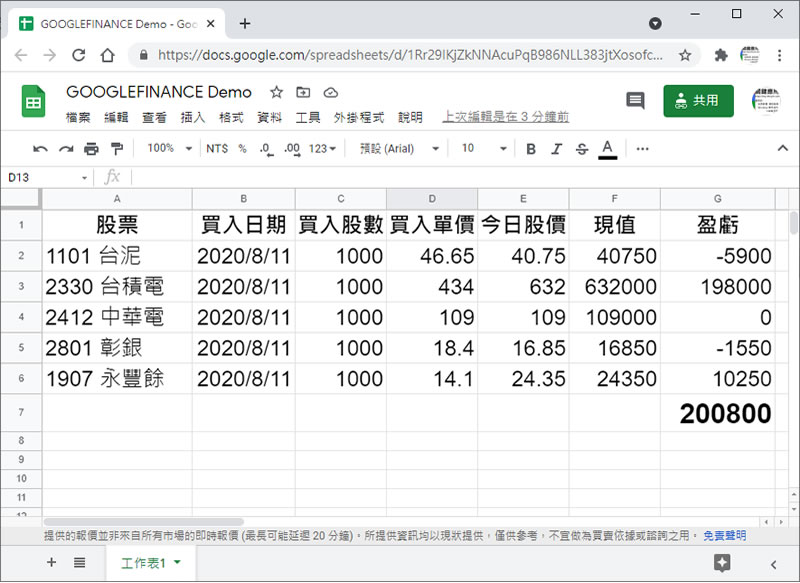Select column D header
This screenshot has width=800, height=583.
(432, 199)
